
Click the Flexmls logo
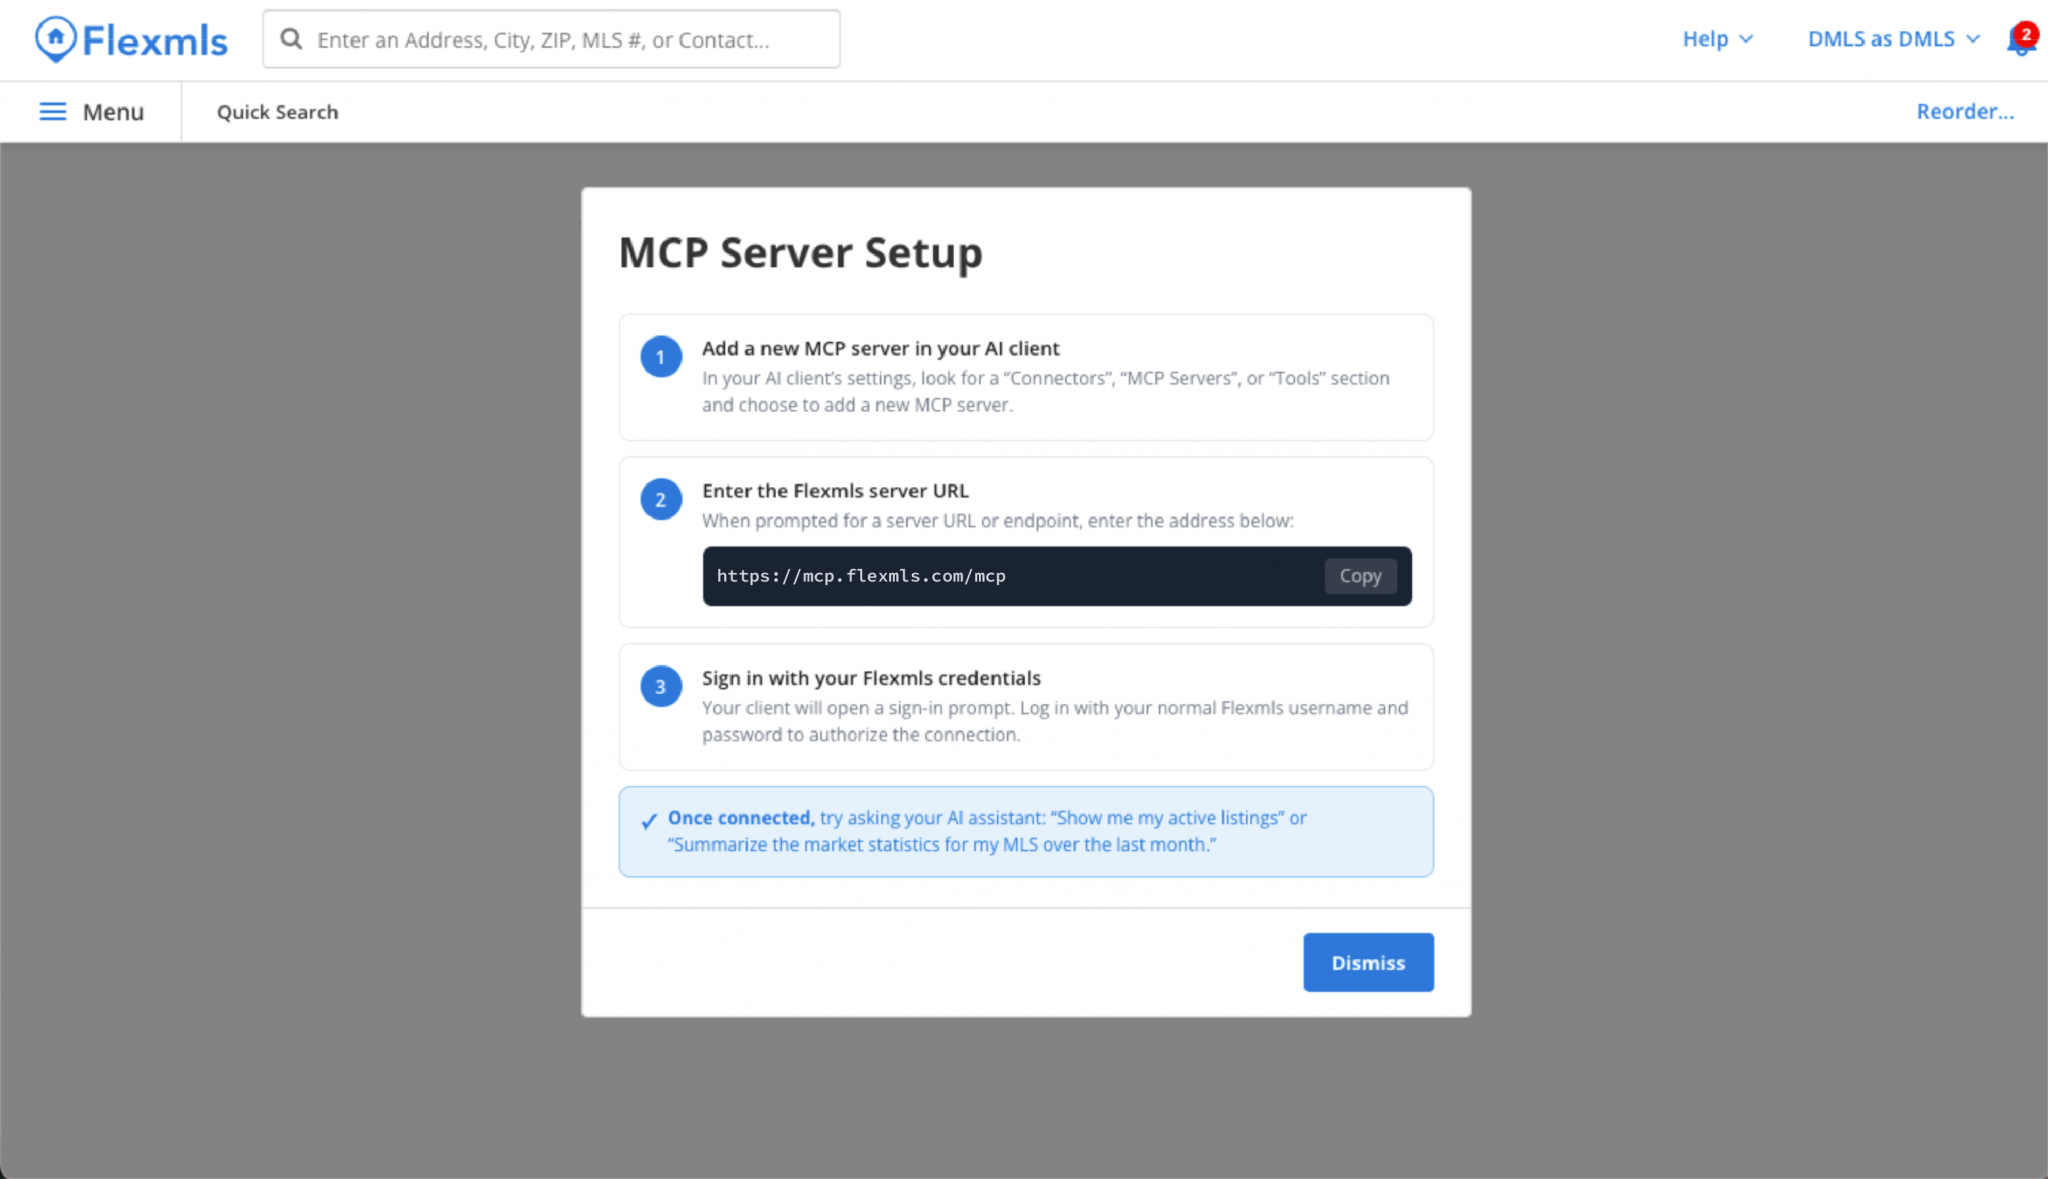click(x=131, y=40)
